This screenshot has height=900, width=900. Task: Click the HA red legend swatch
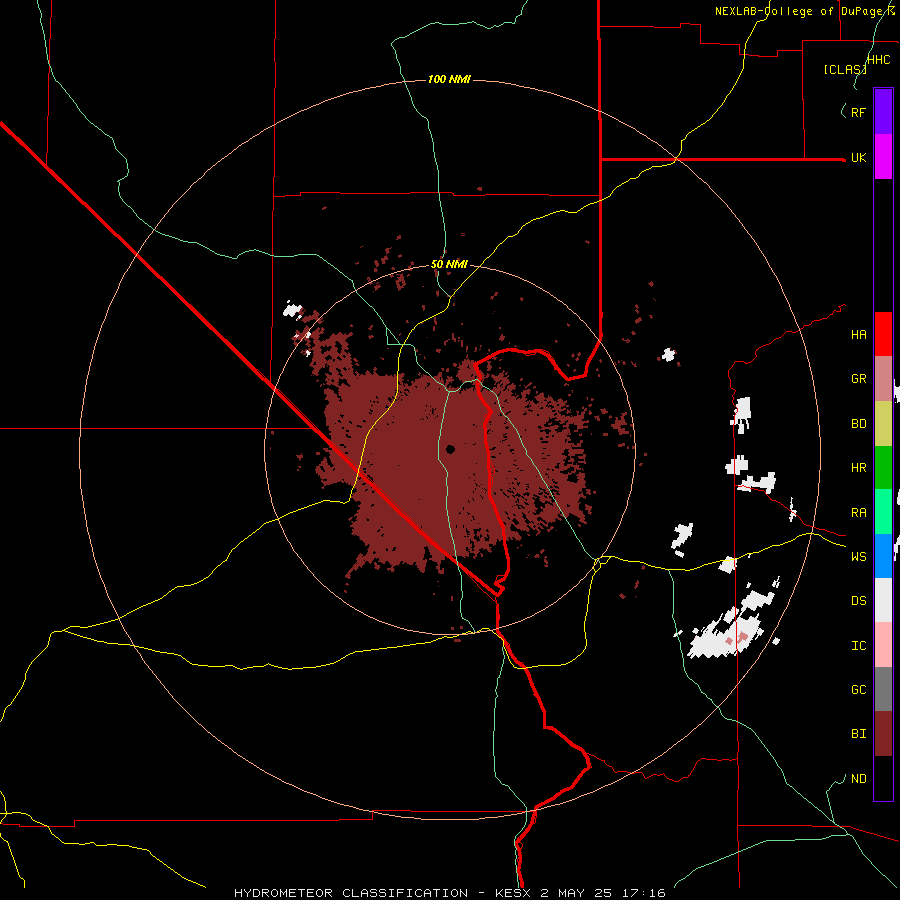tap(883, 334)
